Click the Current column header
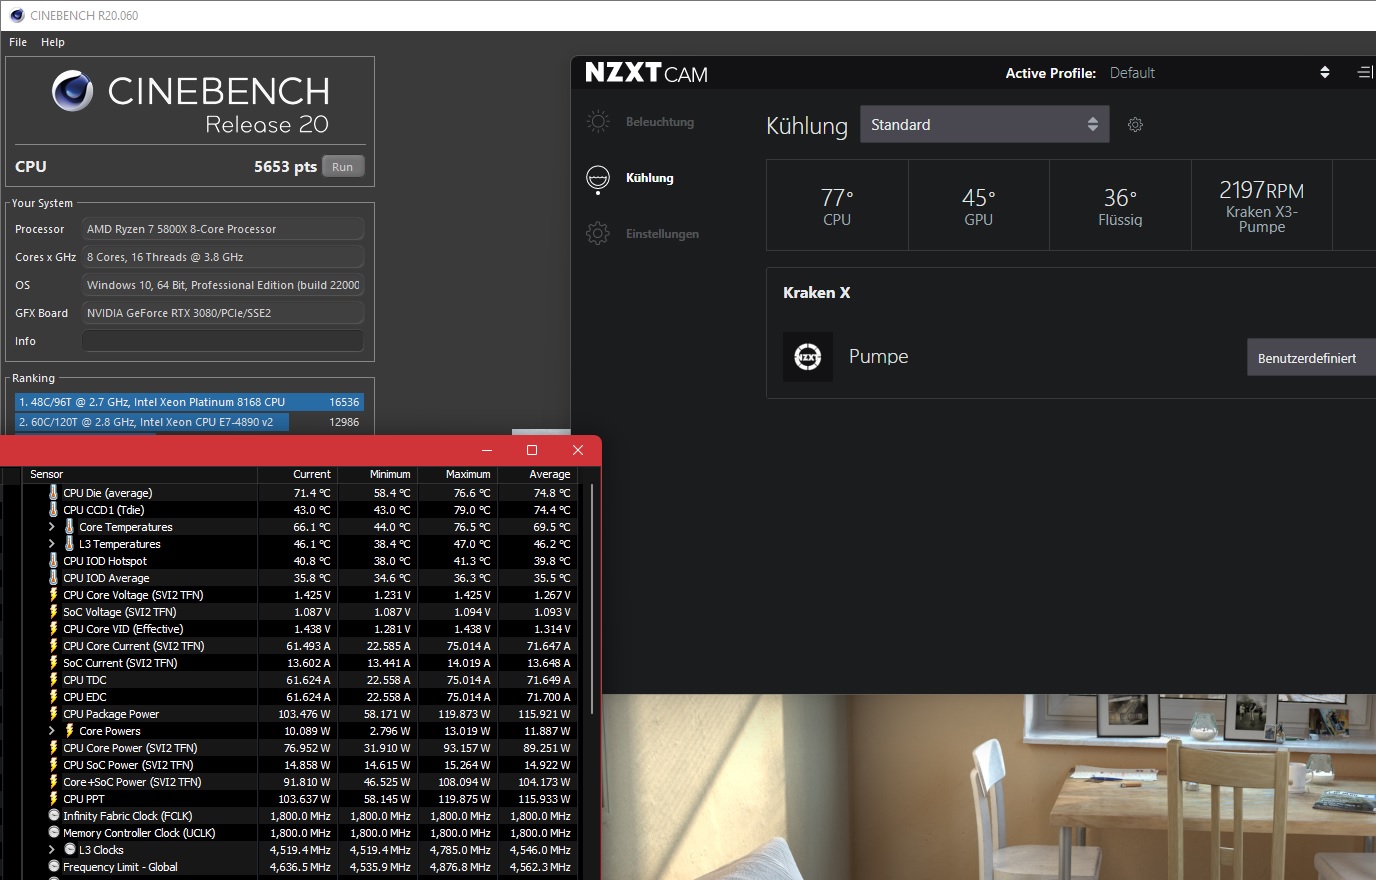 298,474
